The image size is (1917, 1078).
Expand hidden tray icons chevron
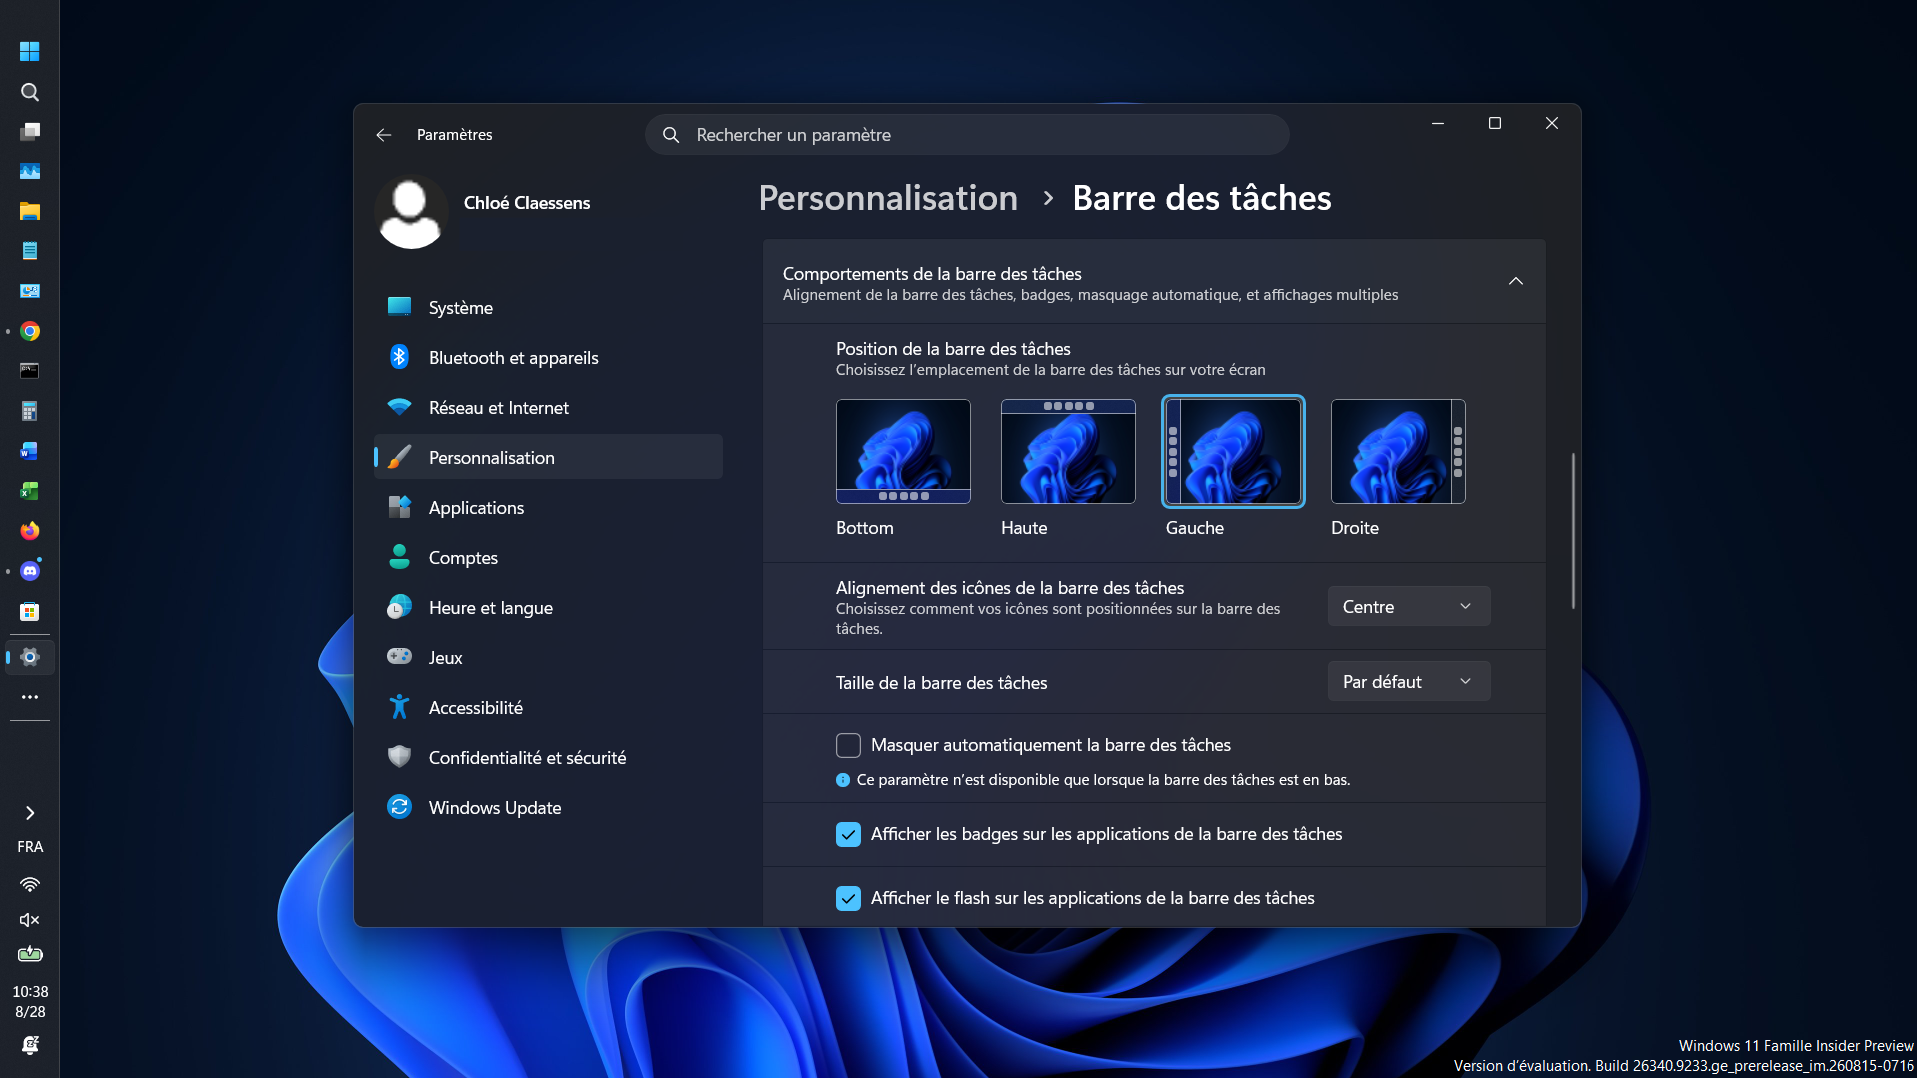[x=30, y=813]
